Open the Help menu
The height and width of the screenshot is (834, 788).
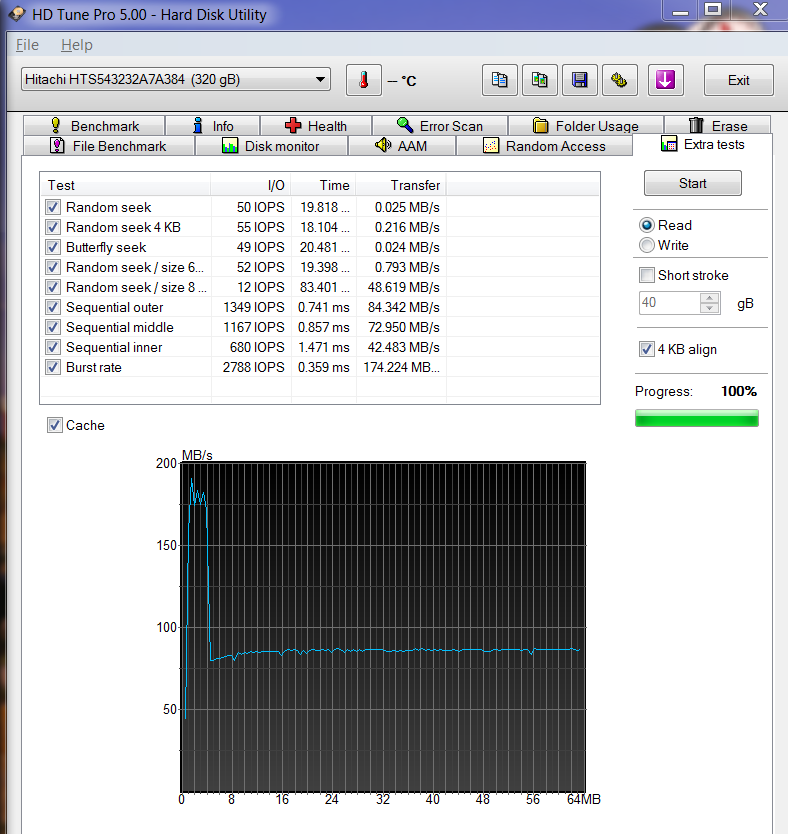click(77, 45)
